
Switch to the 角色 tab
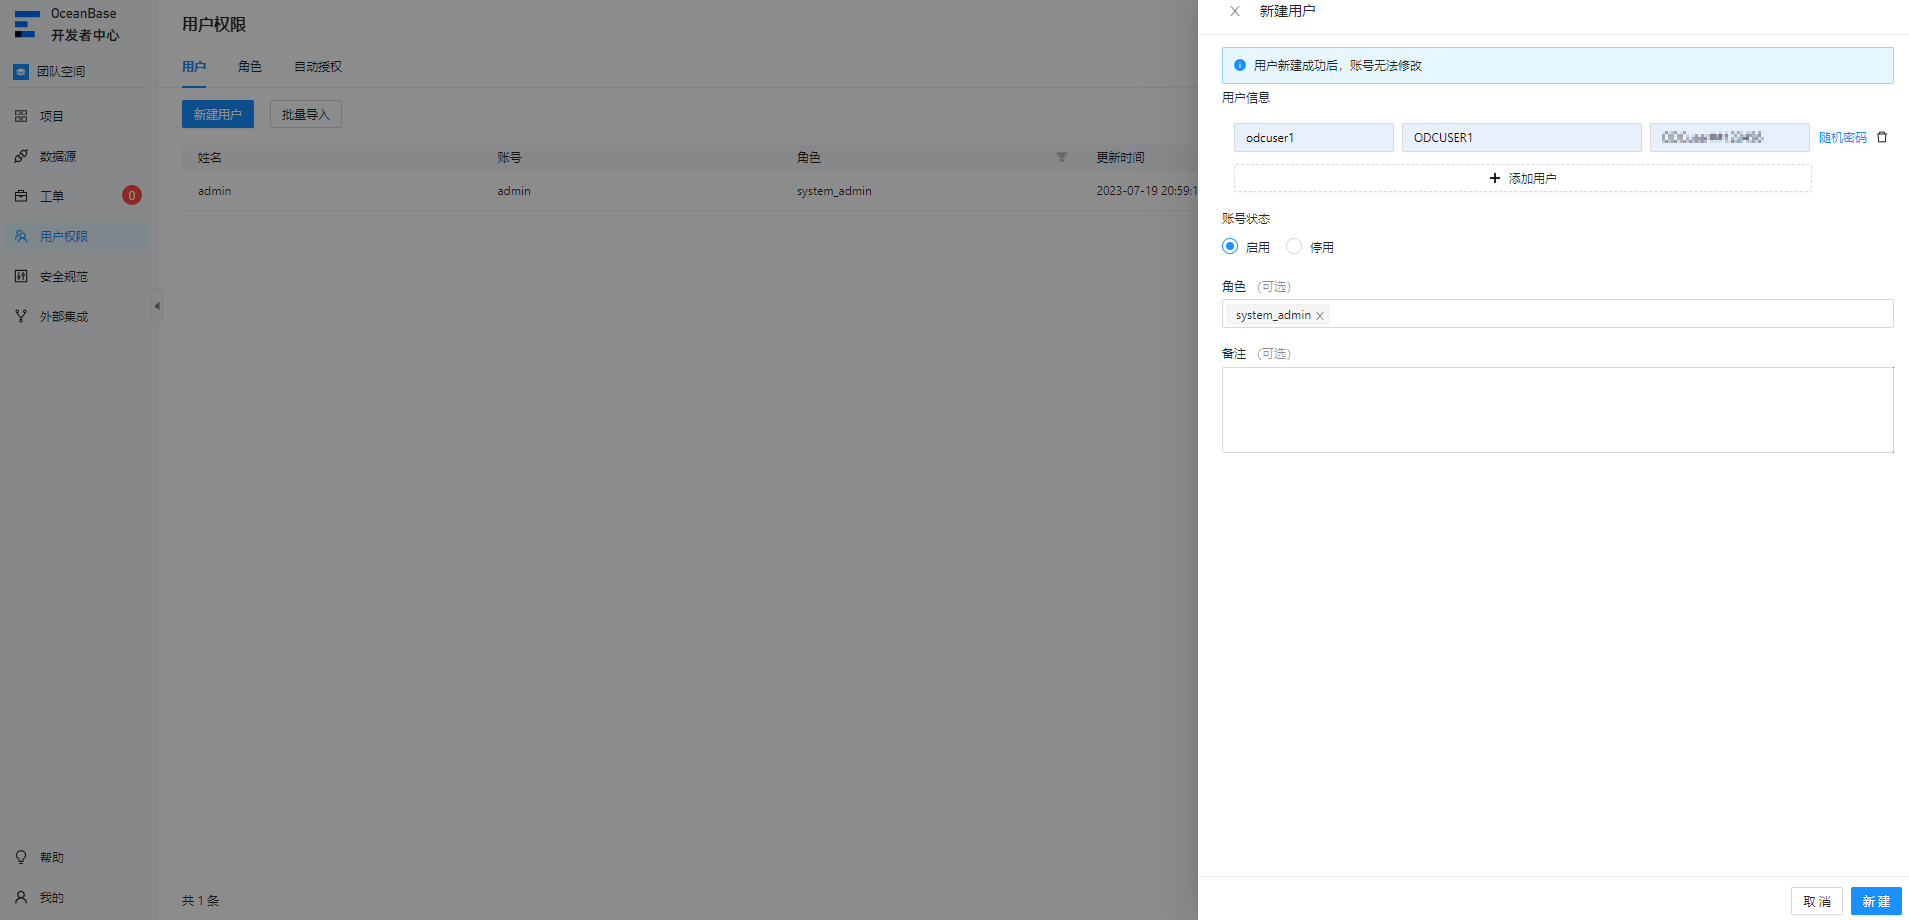tap(250, 67)
